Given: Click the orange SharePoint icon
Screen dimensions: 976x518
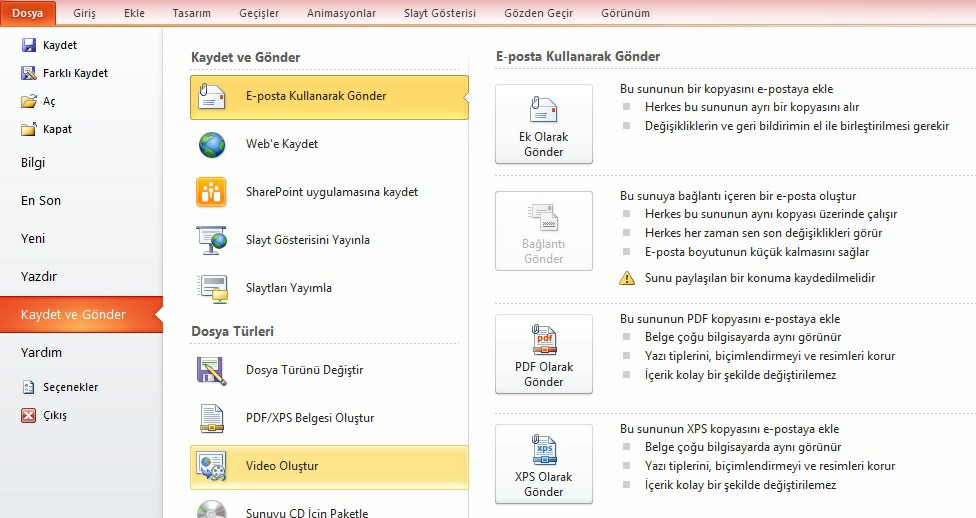Looking at the screenshot, I should (x=212, y=192).
